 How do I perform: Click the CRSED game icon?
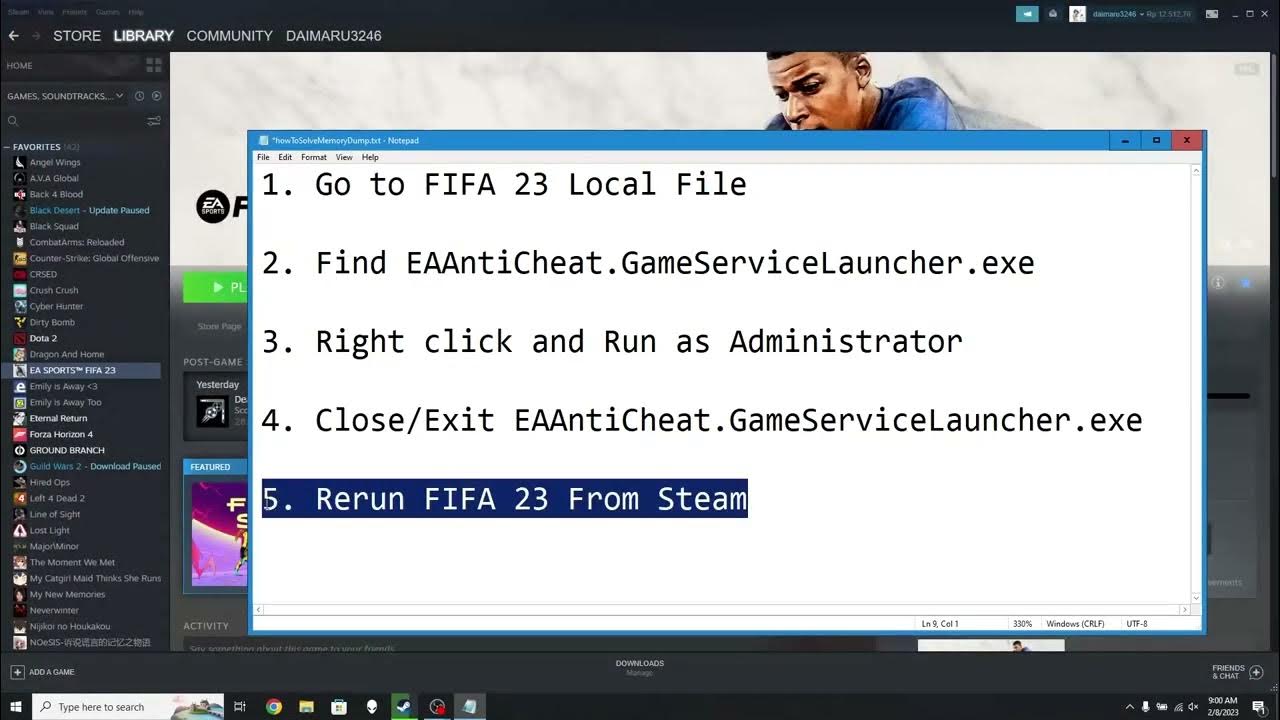coord(20,274)
